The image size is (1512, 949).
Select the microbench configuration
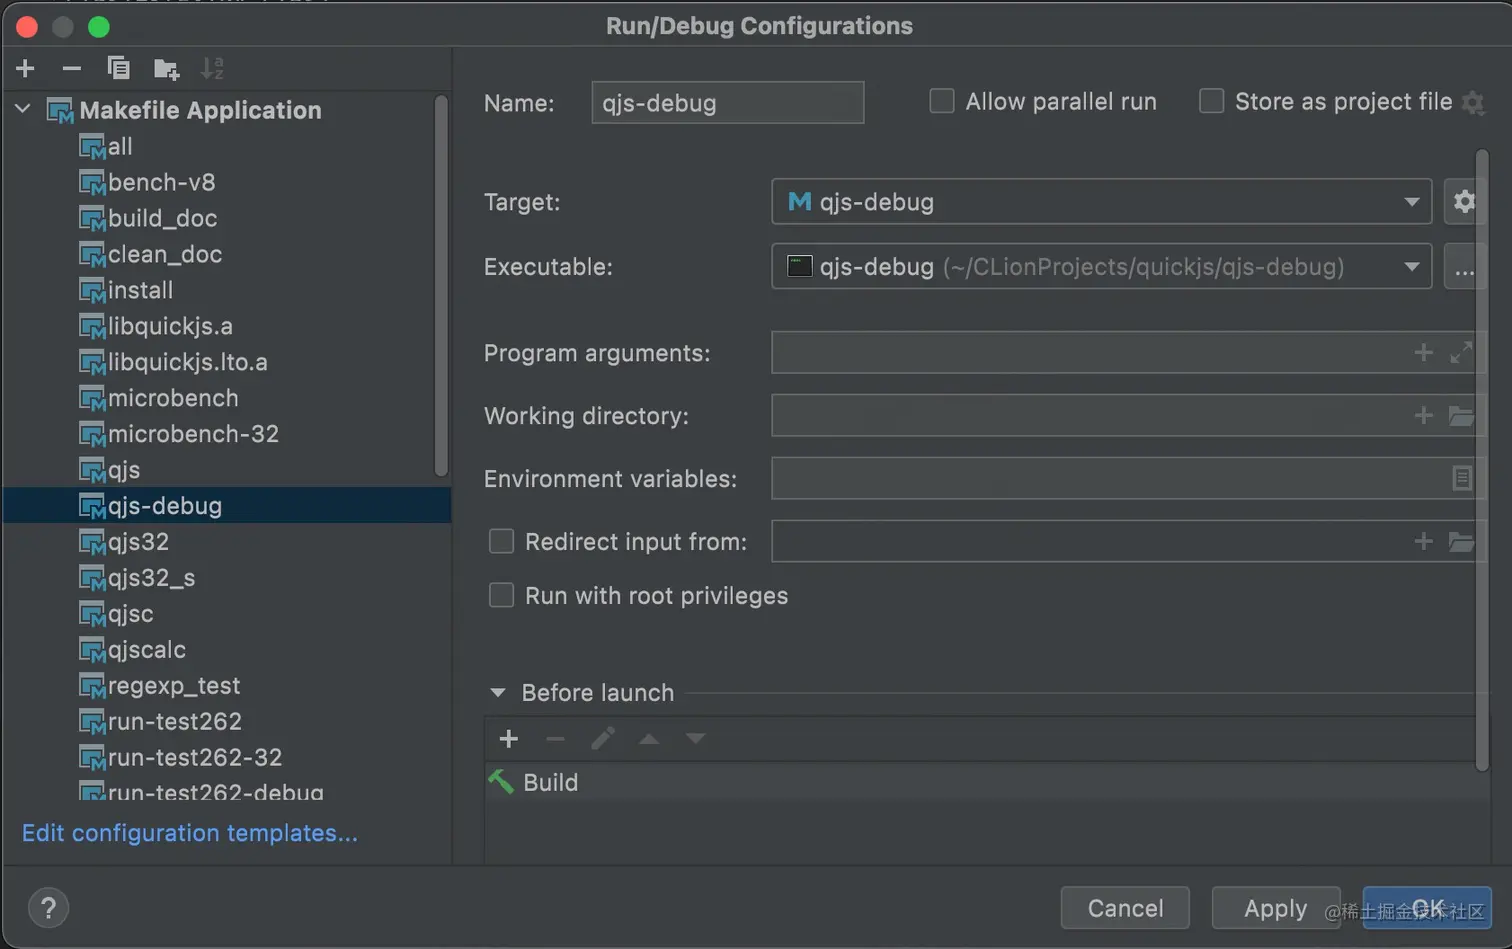pyautogui.click(x=173, y=398)
